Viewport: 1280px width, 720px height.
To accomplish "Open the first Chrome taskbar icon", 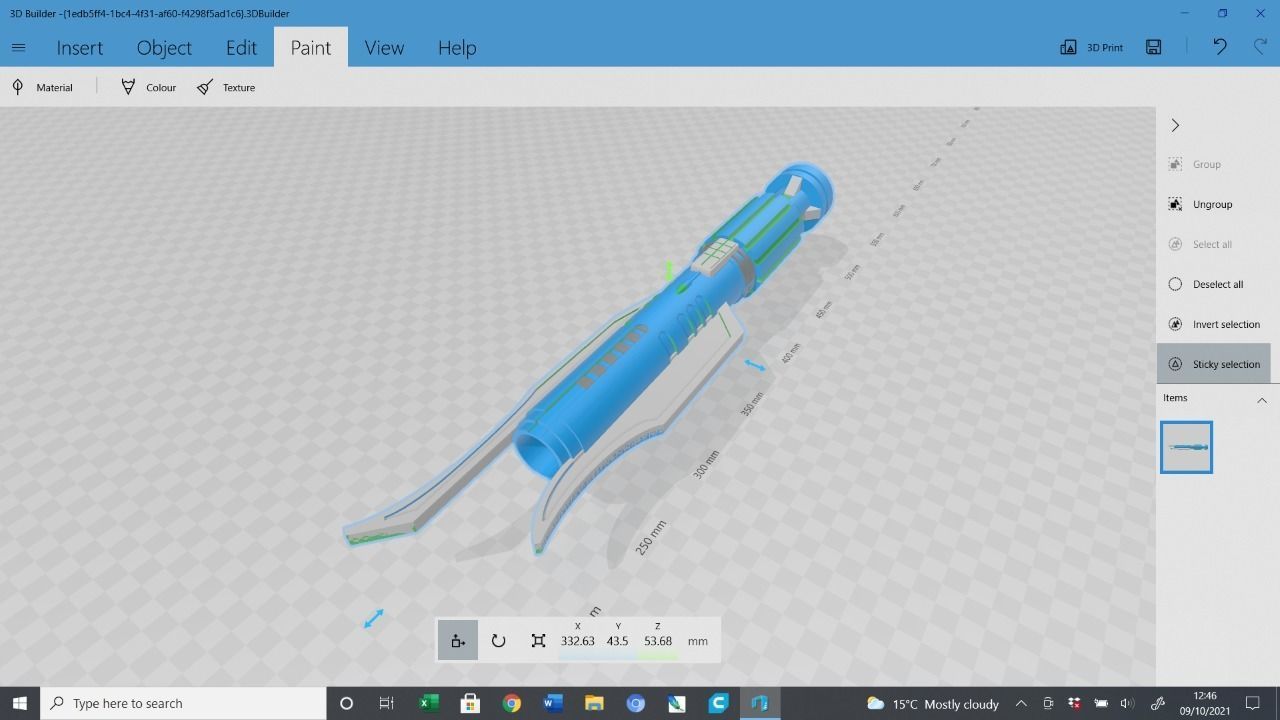I will click(x=511, y=703).
